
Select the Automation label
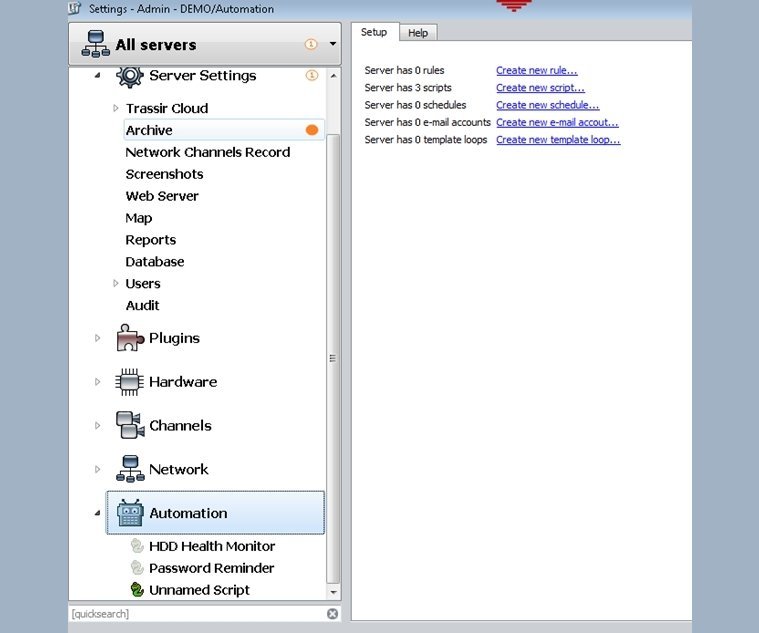pyautogui.click(x=188, y=513)
